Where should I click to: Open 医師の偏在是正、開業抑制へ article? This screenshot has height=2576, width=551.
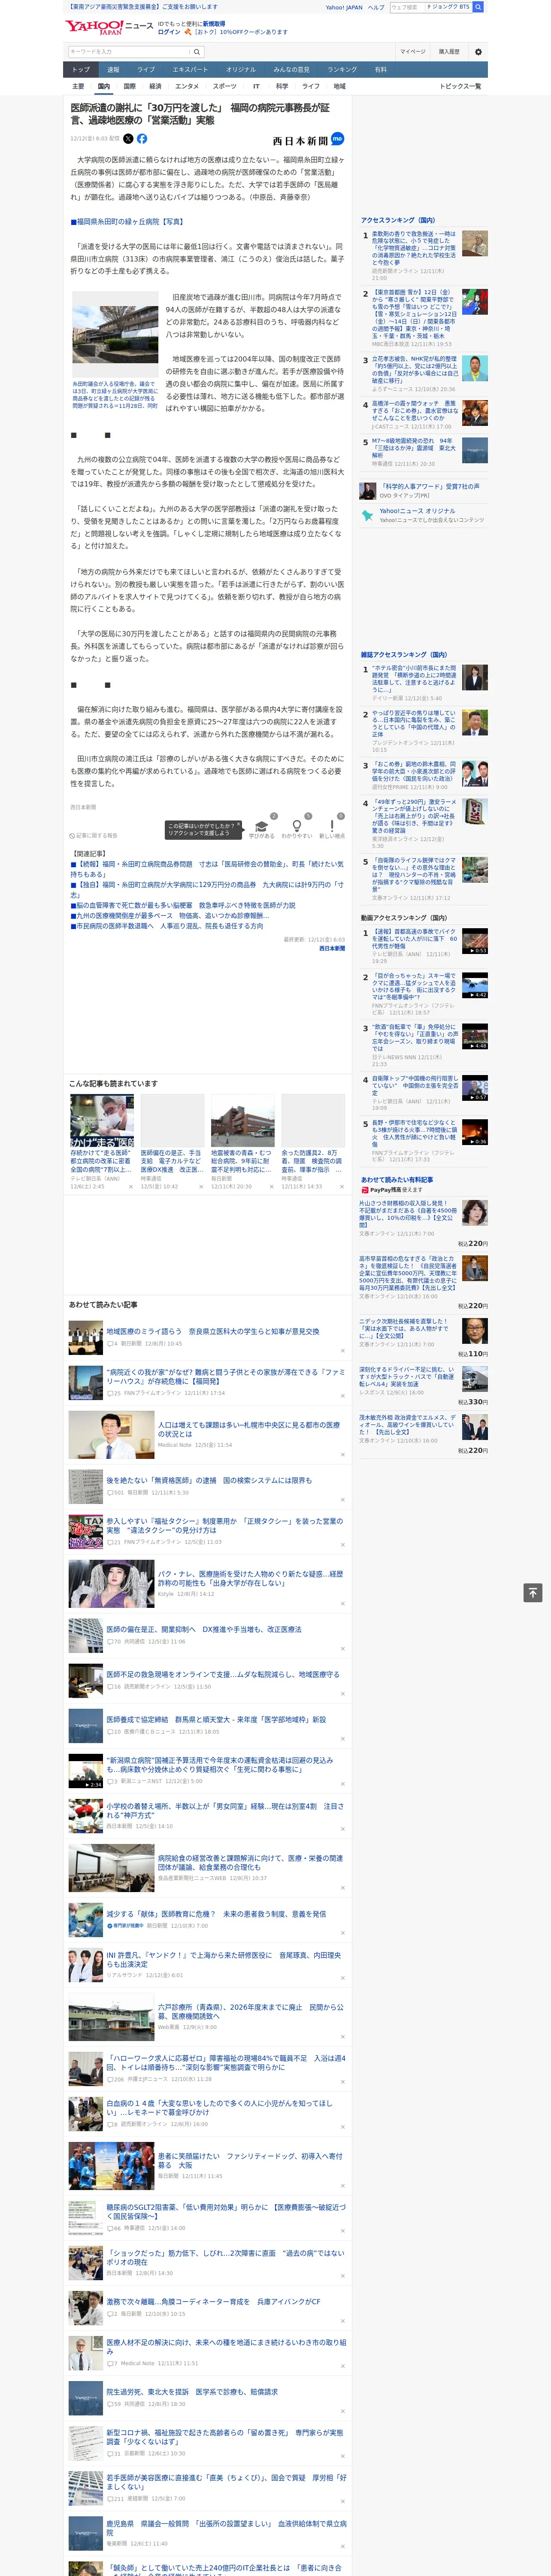point(204,1629)
